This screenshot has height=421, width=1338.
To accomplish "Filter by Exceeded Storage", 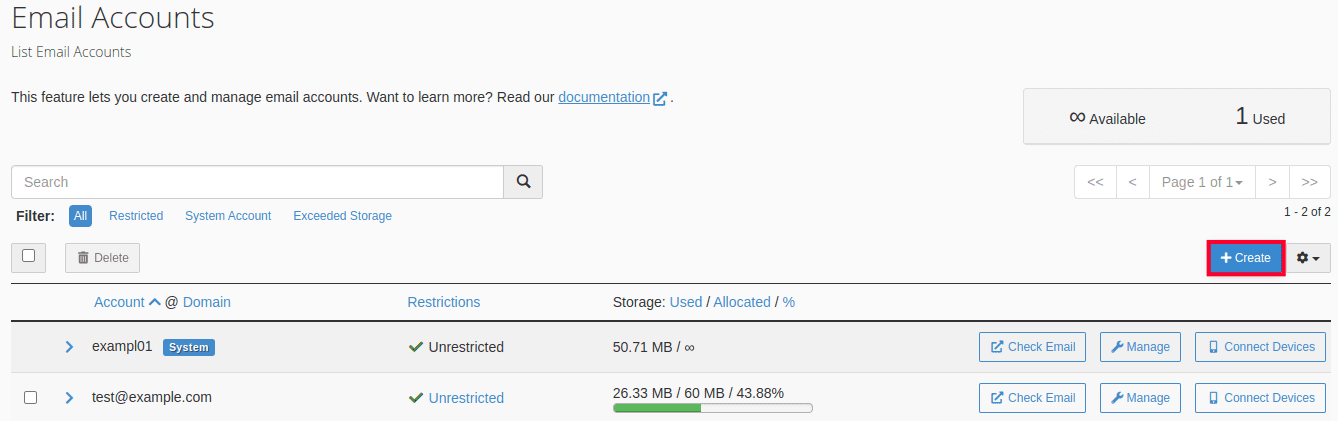I will [342, 216].
